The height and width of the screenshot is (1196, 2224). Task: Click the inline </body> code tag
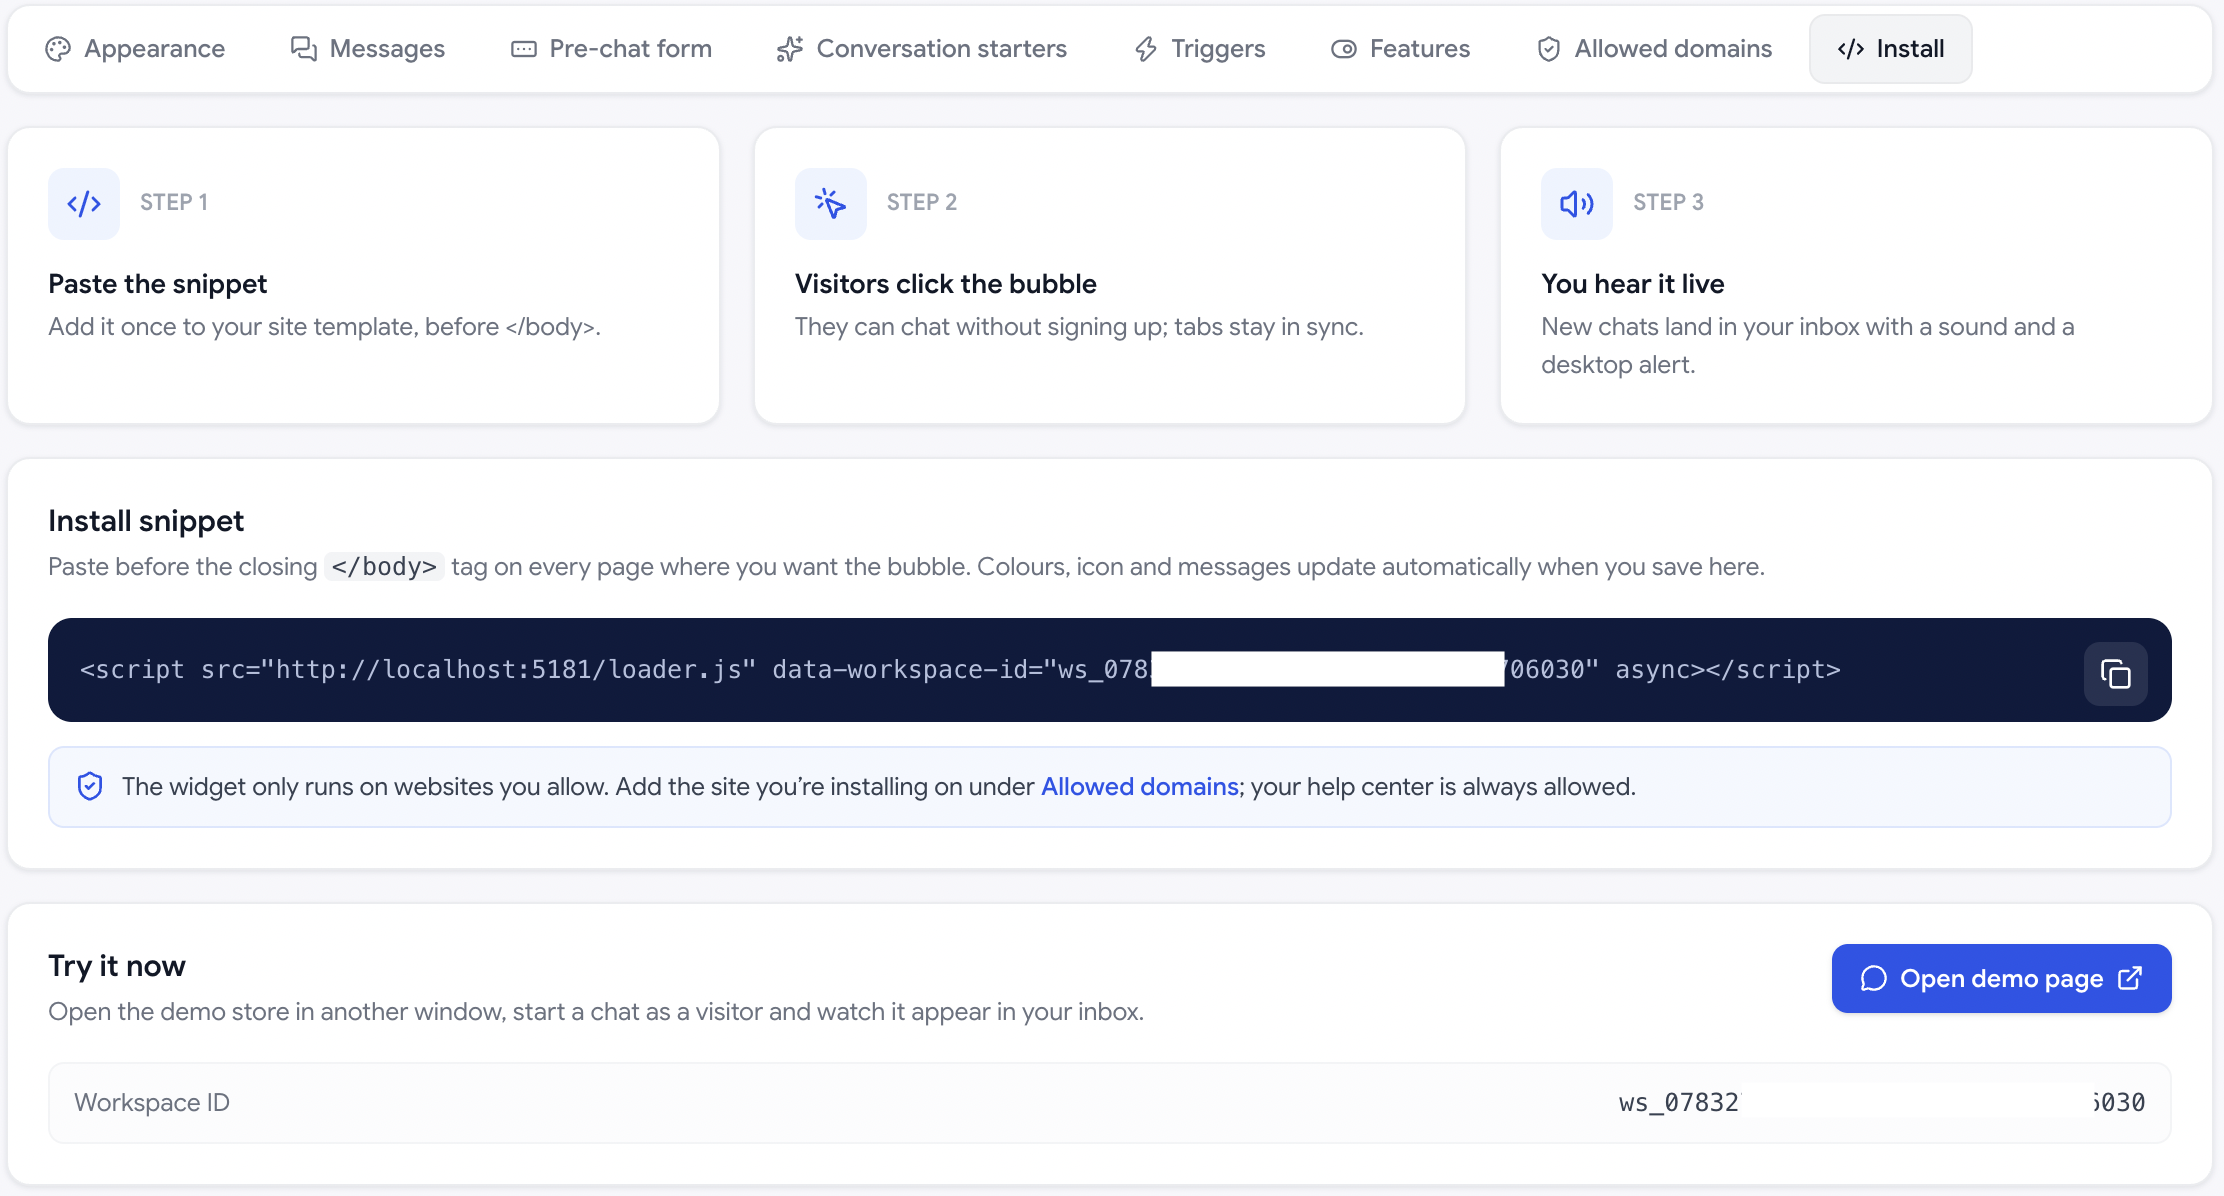pyautogui.click(x=384, y=567)
